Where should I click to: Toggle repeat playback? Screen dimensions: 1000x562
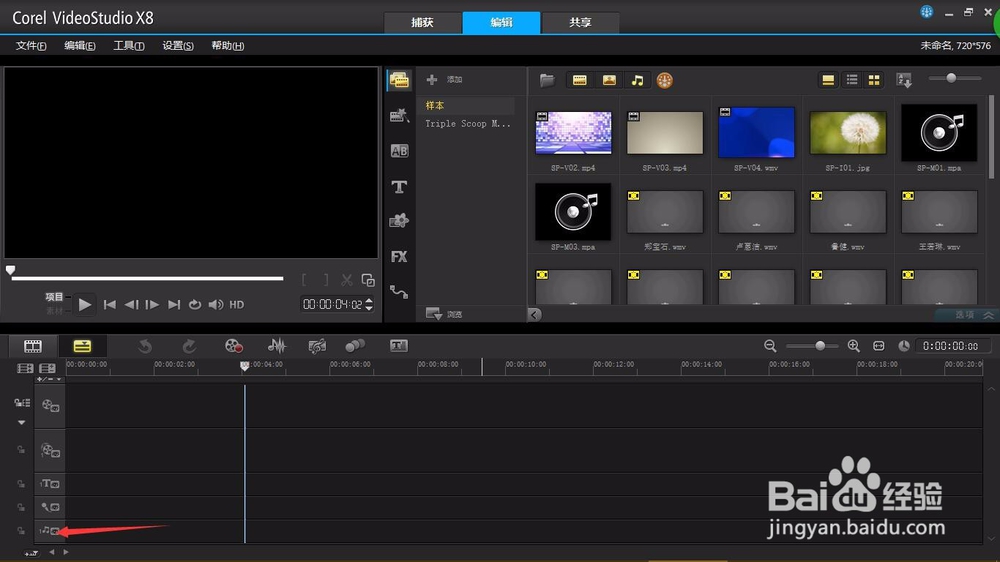(x=195, y=305)
